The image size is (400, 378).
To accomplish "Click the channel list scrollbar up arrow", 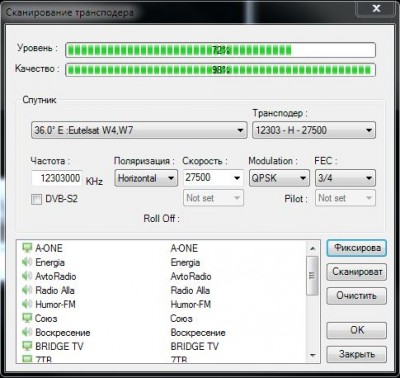I will tap(312, 248).
